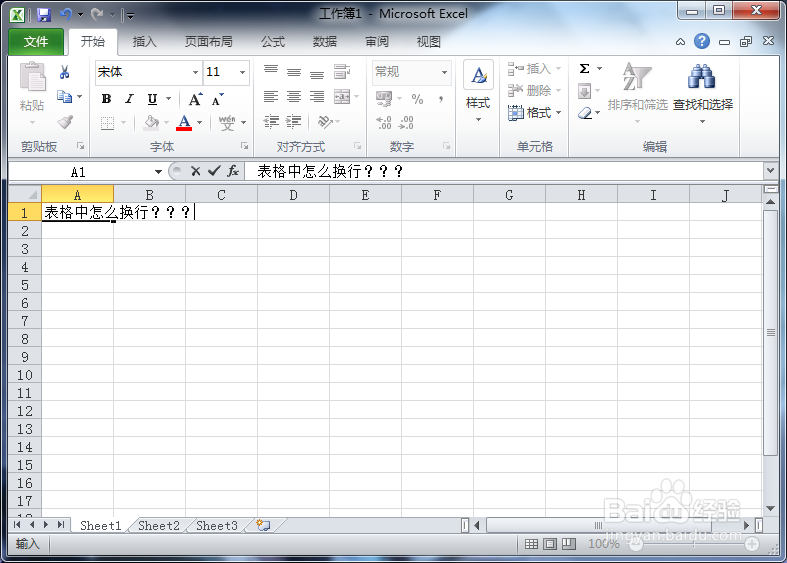This screenshot has height=563, width=787.
Task: Click column D header
Action: [293, 195]
